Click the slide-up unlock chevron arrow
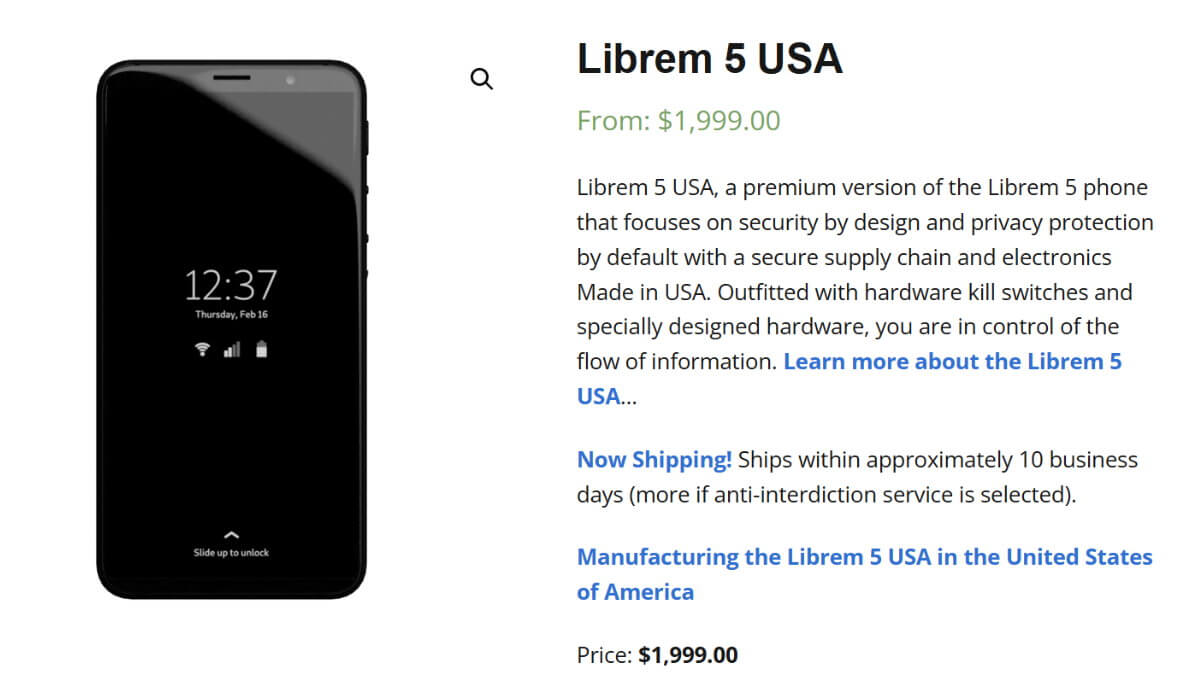This screenshot has height=675, width=1200. (x=231, y=532)
